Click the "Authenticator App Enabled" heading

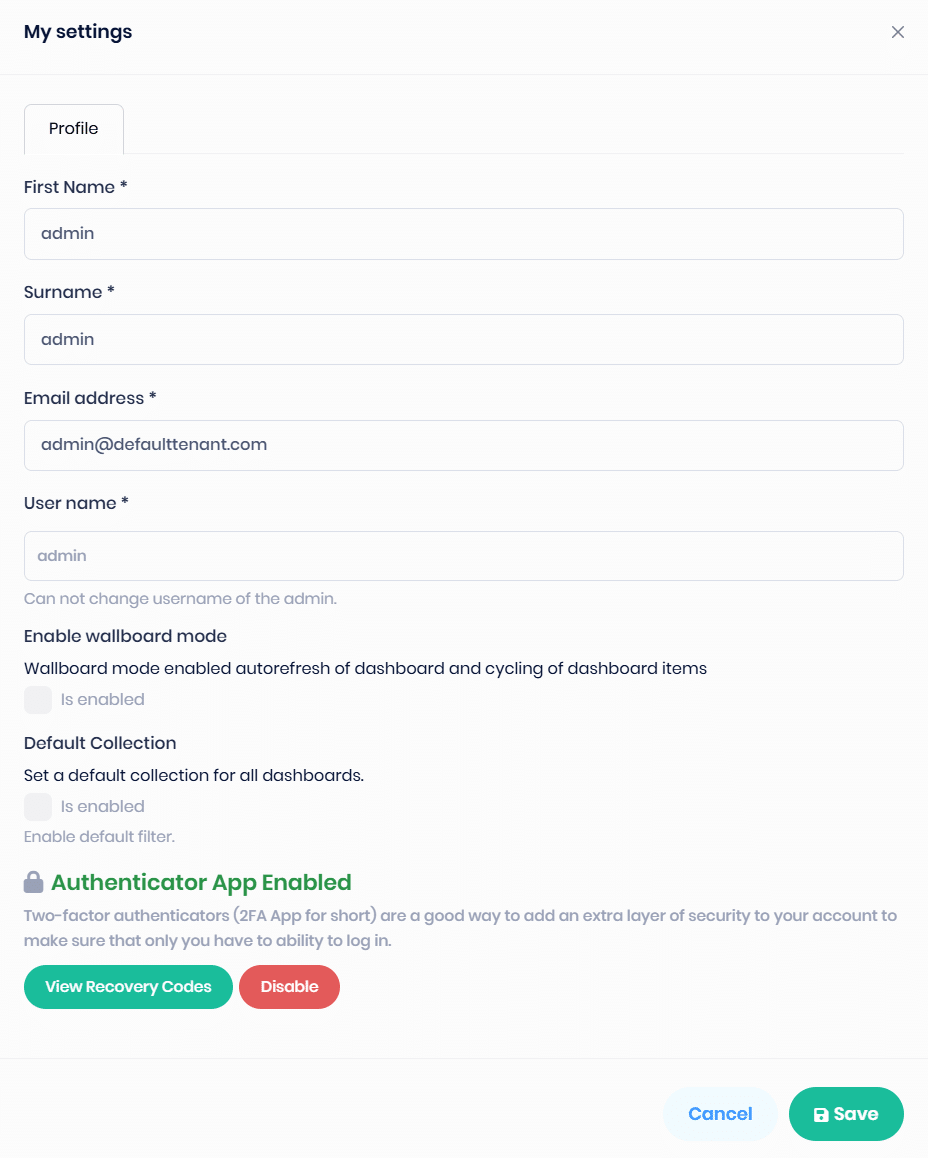tap(201, 883)
